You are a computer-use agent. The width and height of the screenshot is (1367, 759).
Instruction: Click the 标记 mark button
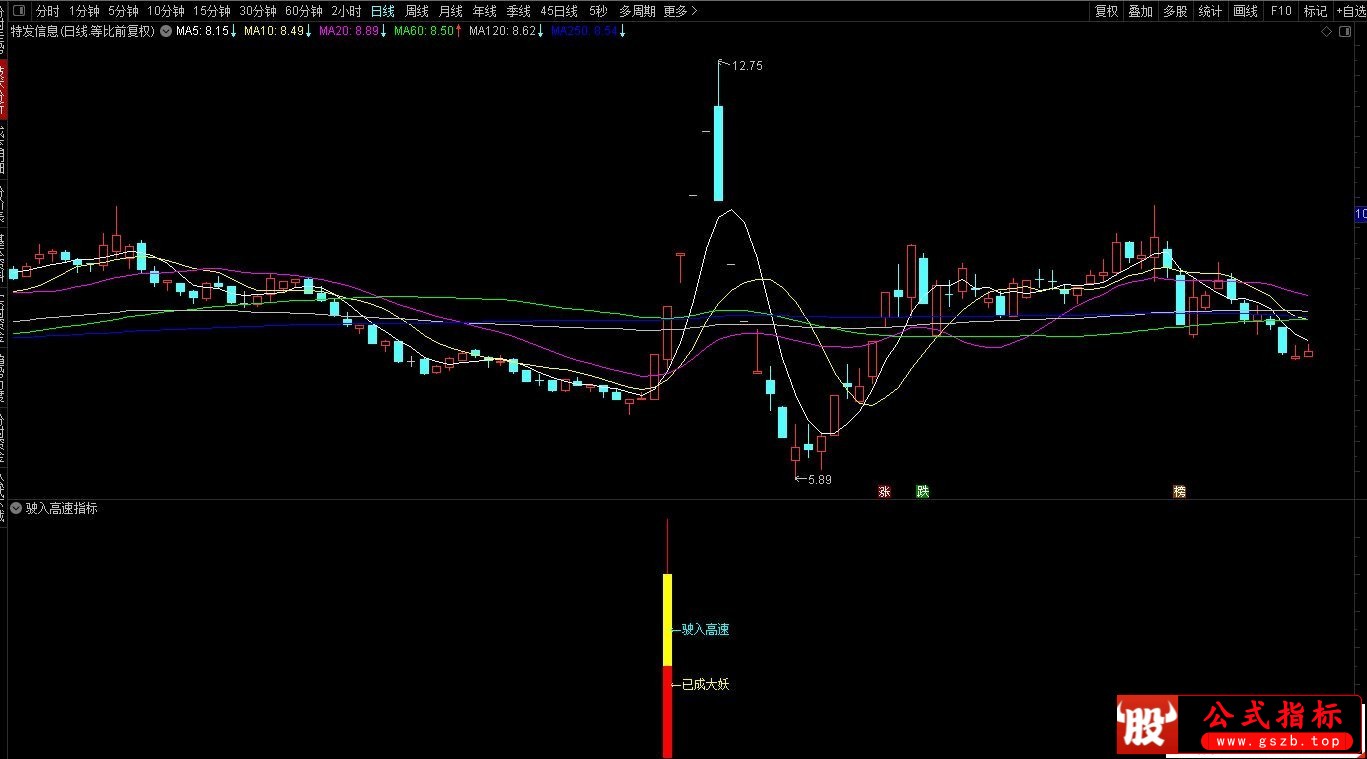(x=1315, y=11)
